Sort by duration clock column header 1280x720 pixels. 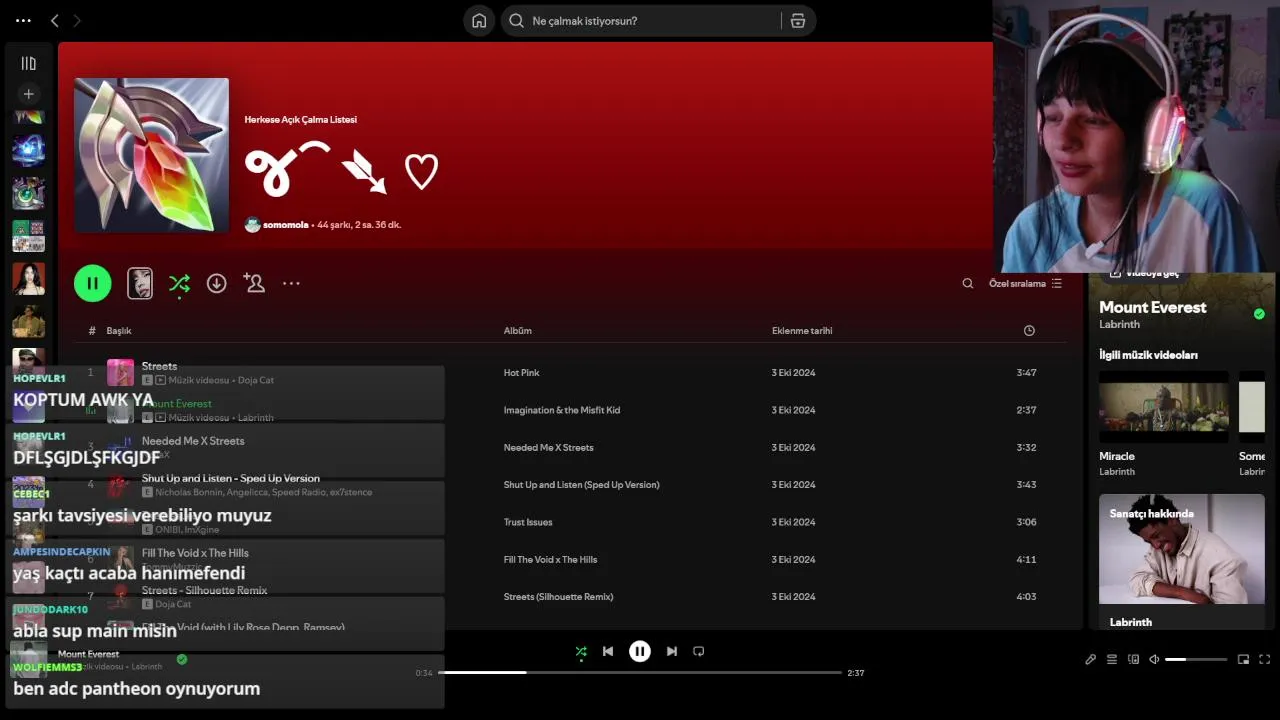tap(1029, 330)
